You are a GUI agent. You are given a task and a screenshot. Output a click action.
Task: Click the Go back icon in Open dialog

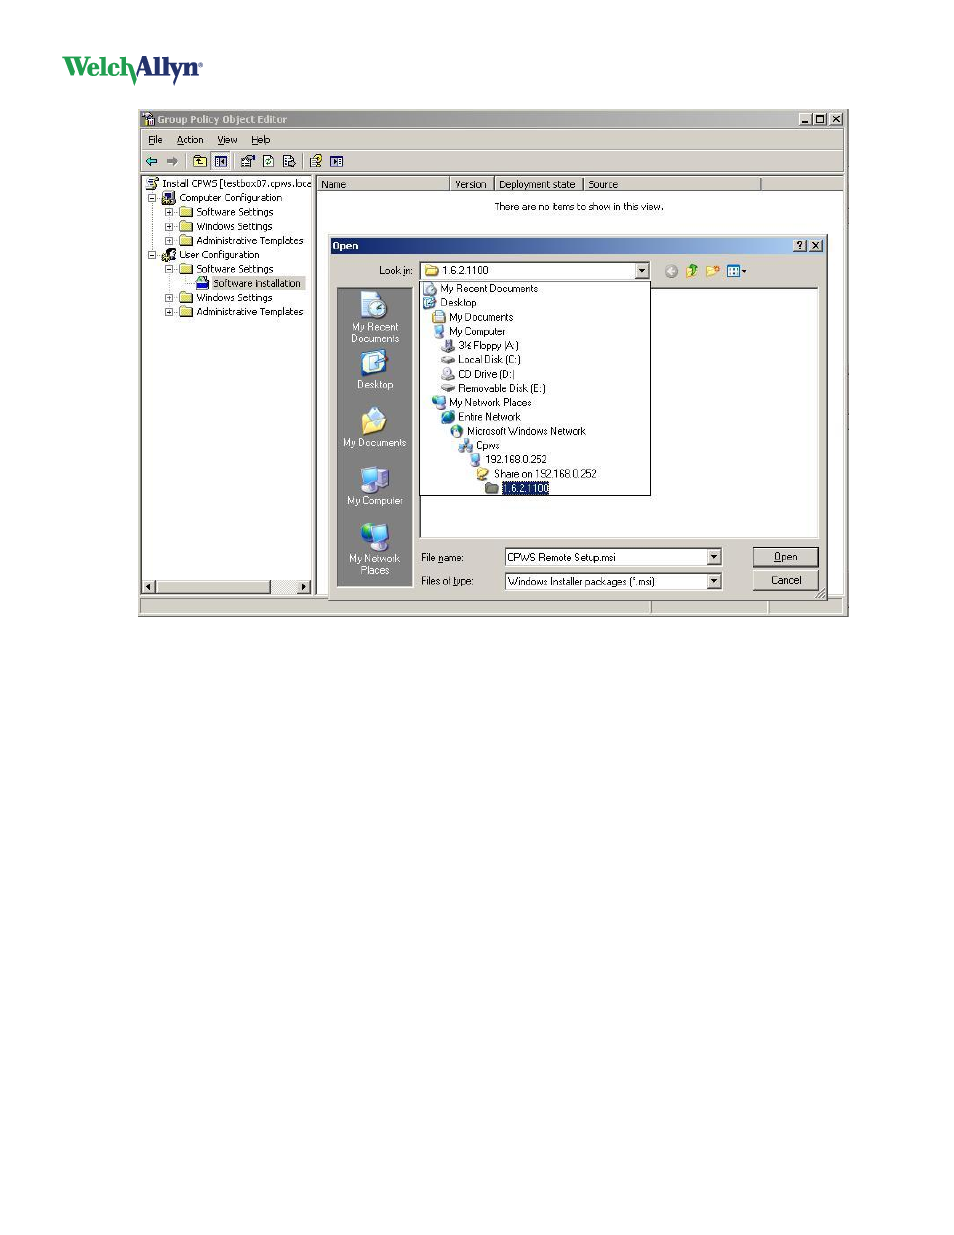[671, 271]
